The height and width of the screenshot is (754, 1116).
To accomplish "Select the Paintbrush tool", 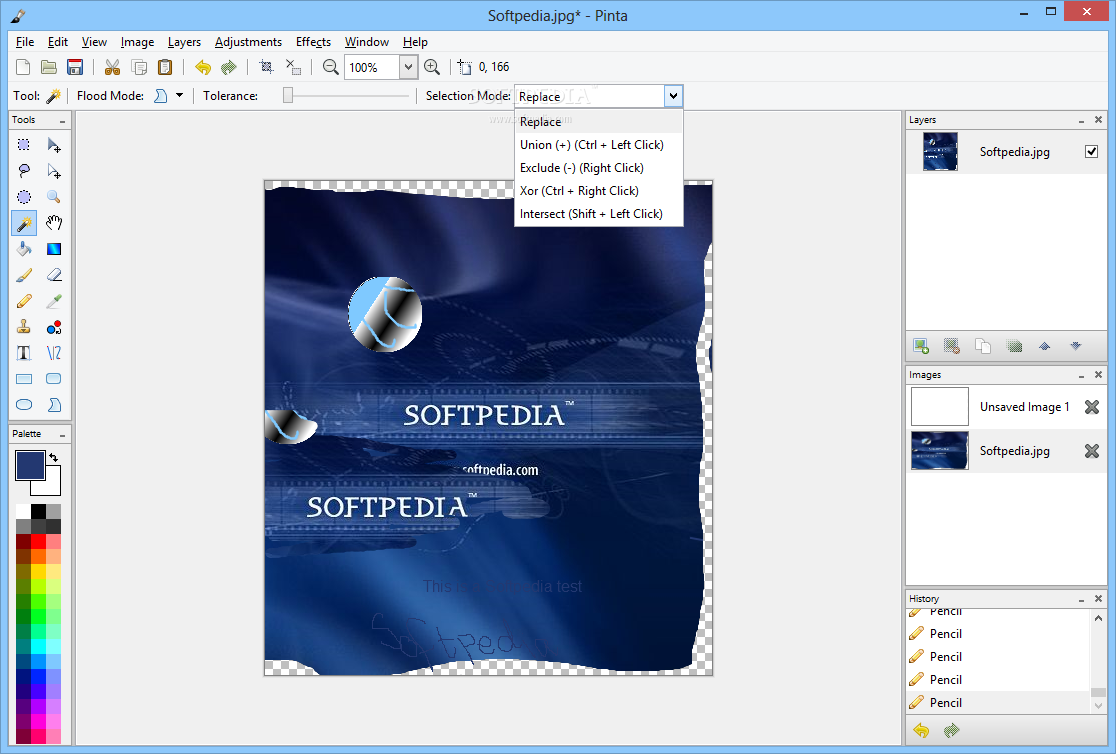I will point(23,275).
